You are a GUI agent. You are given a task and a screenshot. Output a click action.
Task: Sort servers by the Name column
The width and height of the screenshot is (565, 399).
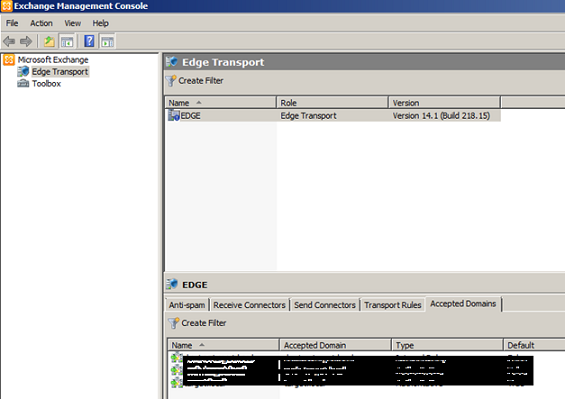221,103
